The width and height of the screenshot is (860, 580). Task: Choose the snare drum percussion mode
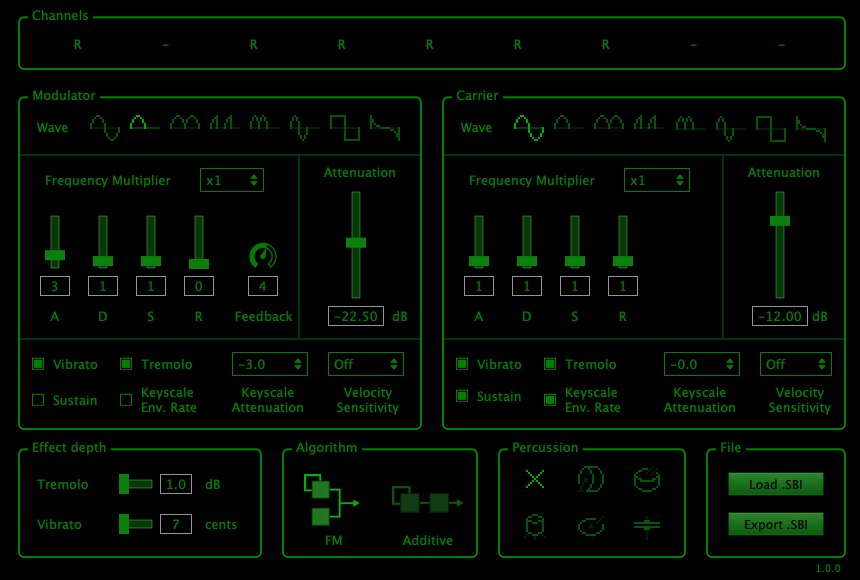647,480
